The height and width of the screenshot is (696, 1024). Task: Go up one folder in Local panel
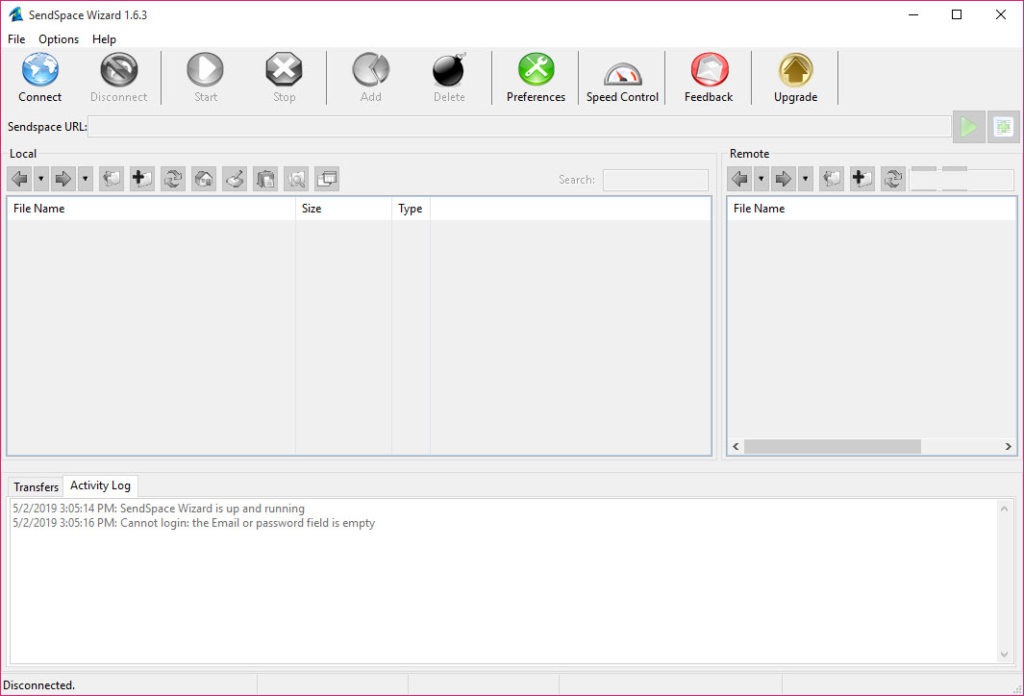pyautogui.click(x=112, y=179)
